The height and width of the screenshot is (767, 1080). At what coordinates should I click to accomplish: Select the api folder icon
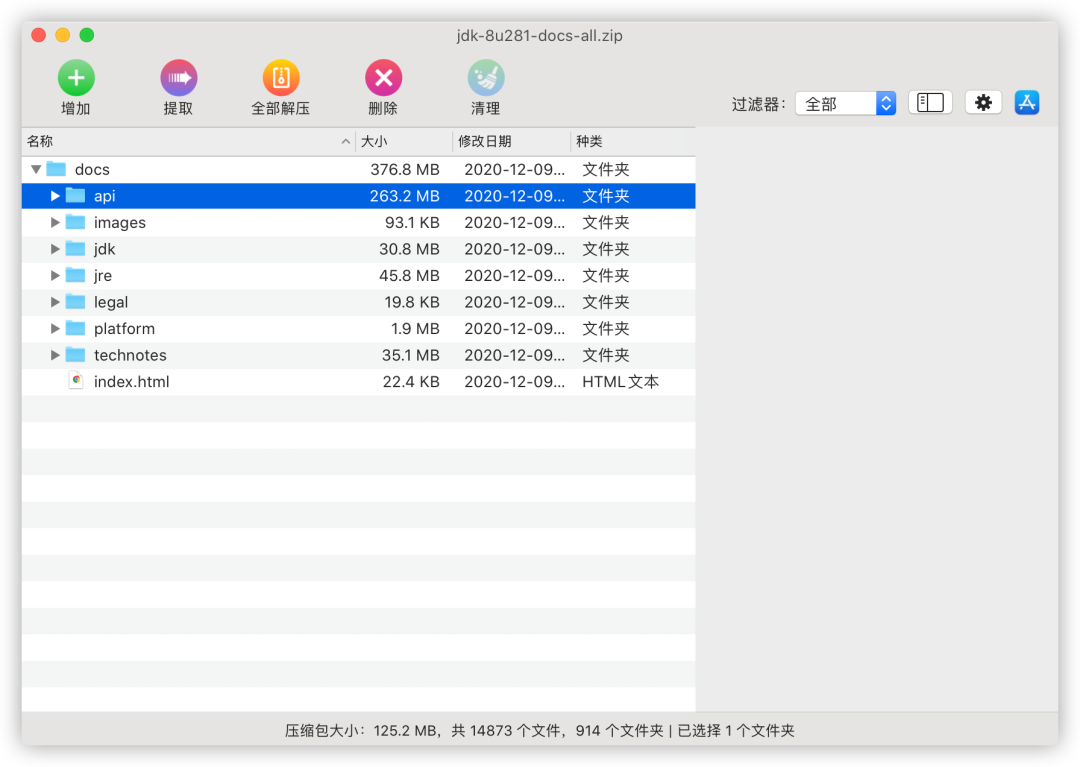click(75, 196)
